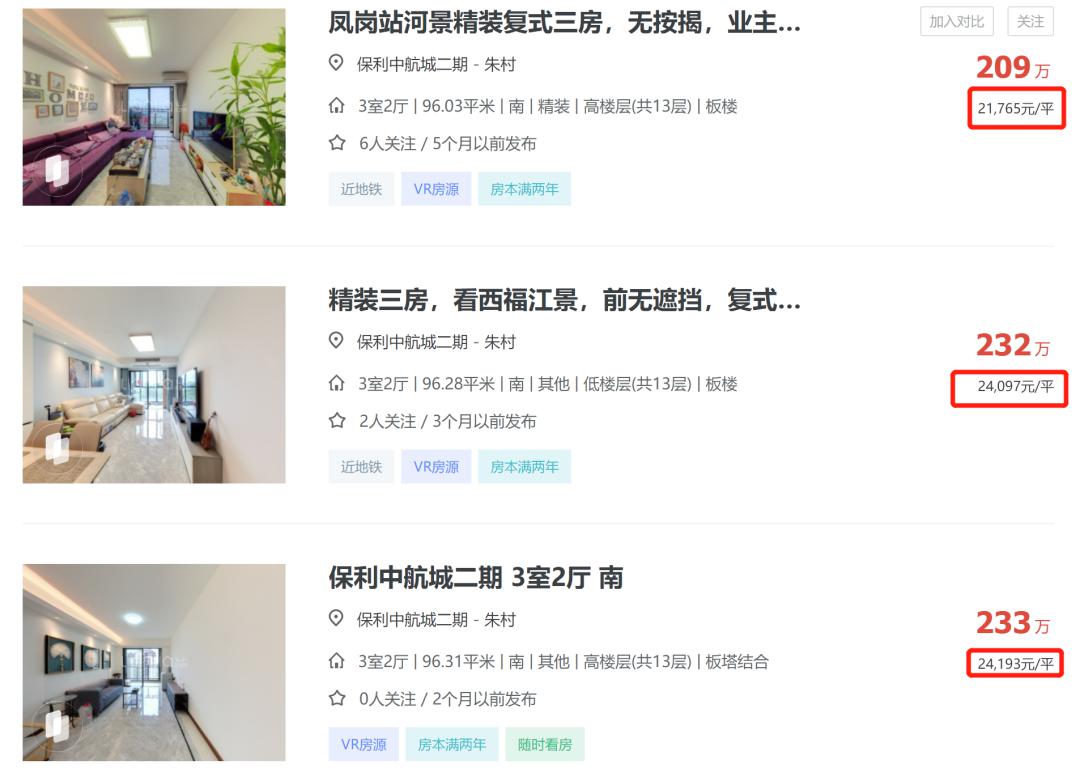Click the location pin icon of the first listing
The width and height of the screenshot is (1080, 781).
[336, 63]
